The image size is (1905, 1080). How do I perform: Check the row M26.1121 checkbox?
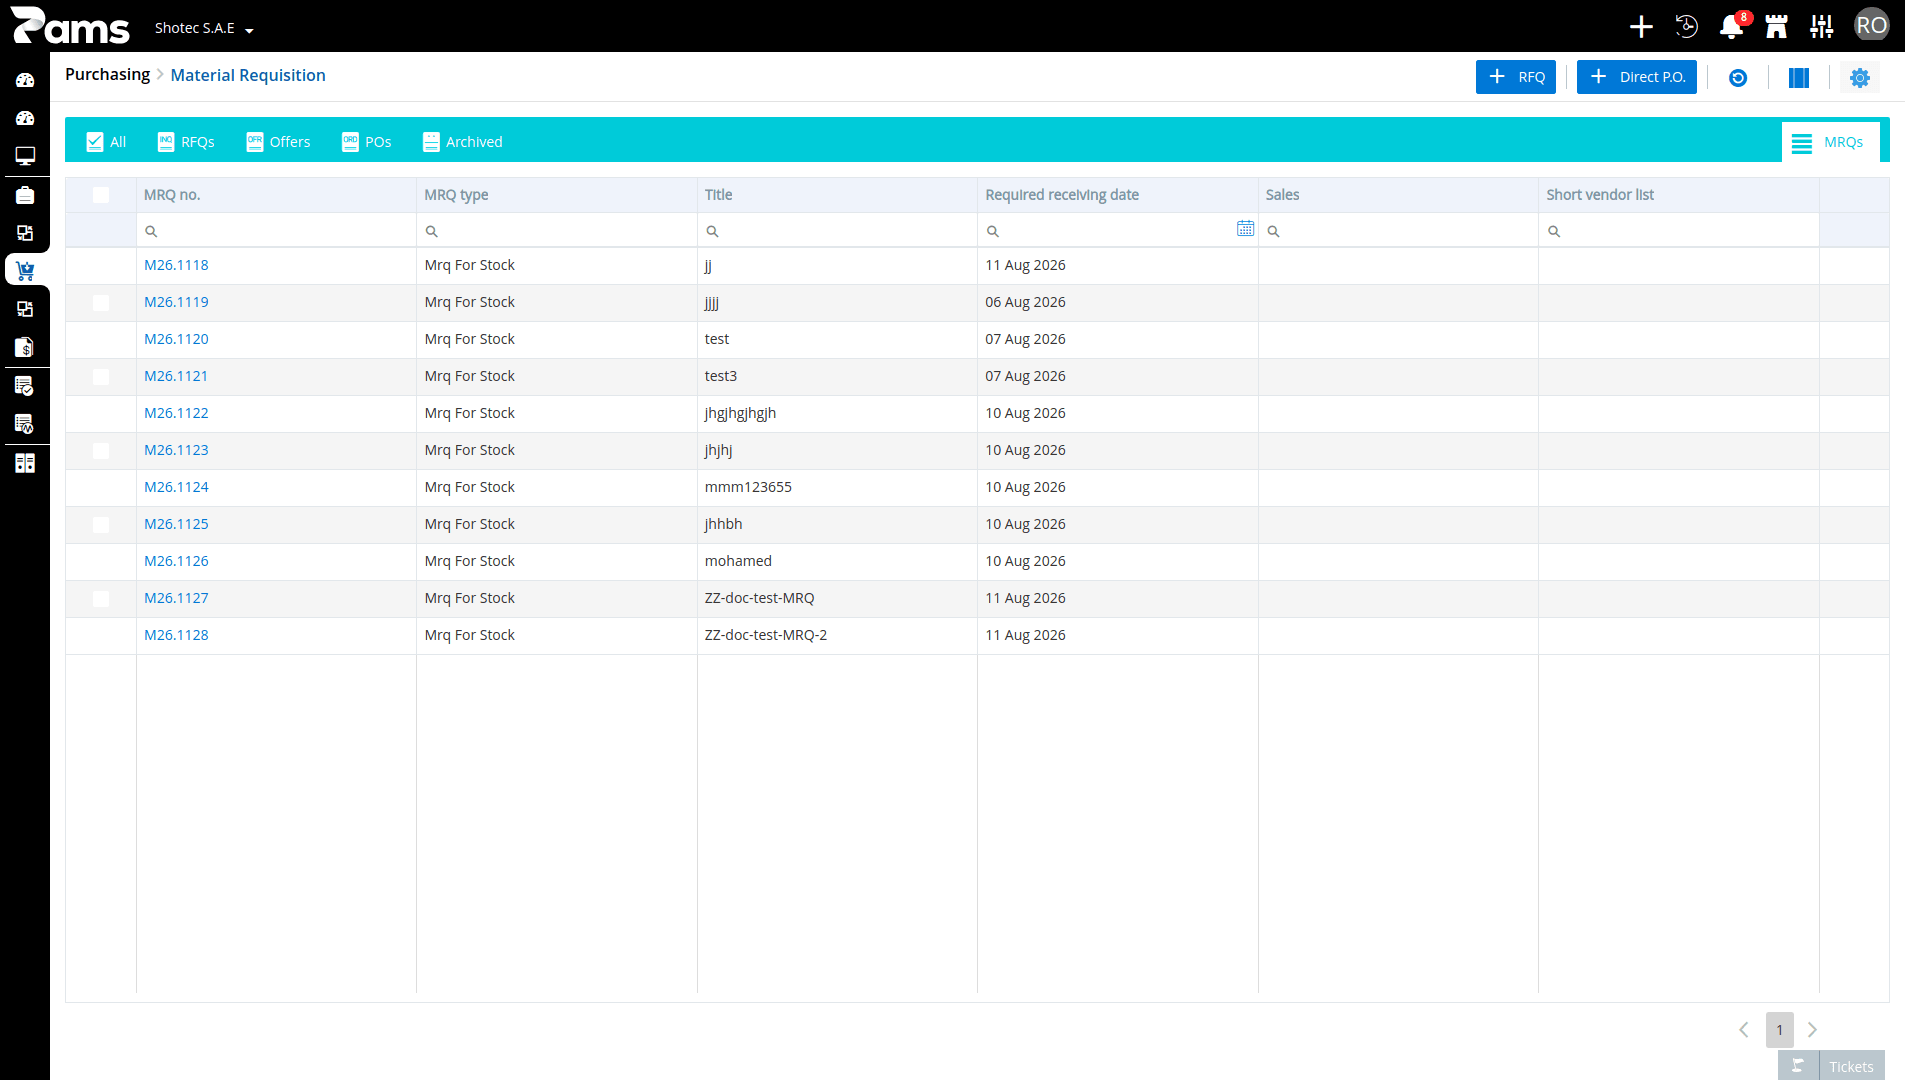[101, 377]
